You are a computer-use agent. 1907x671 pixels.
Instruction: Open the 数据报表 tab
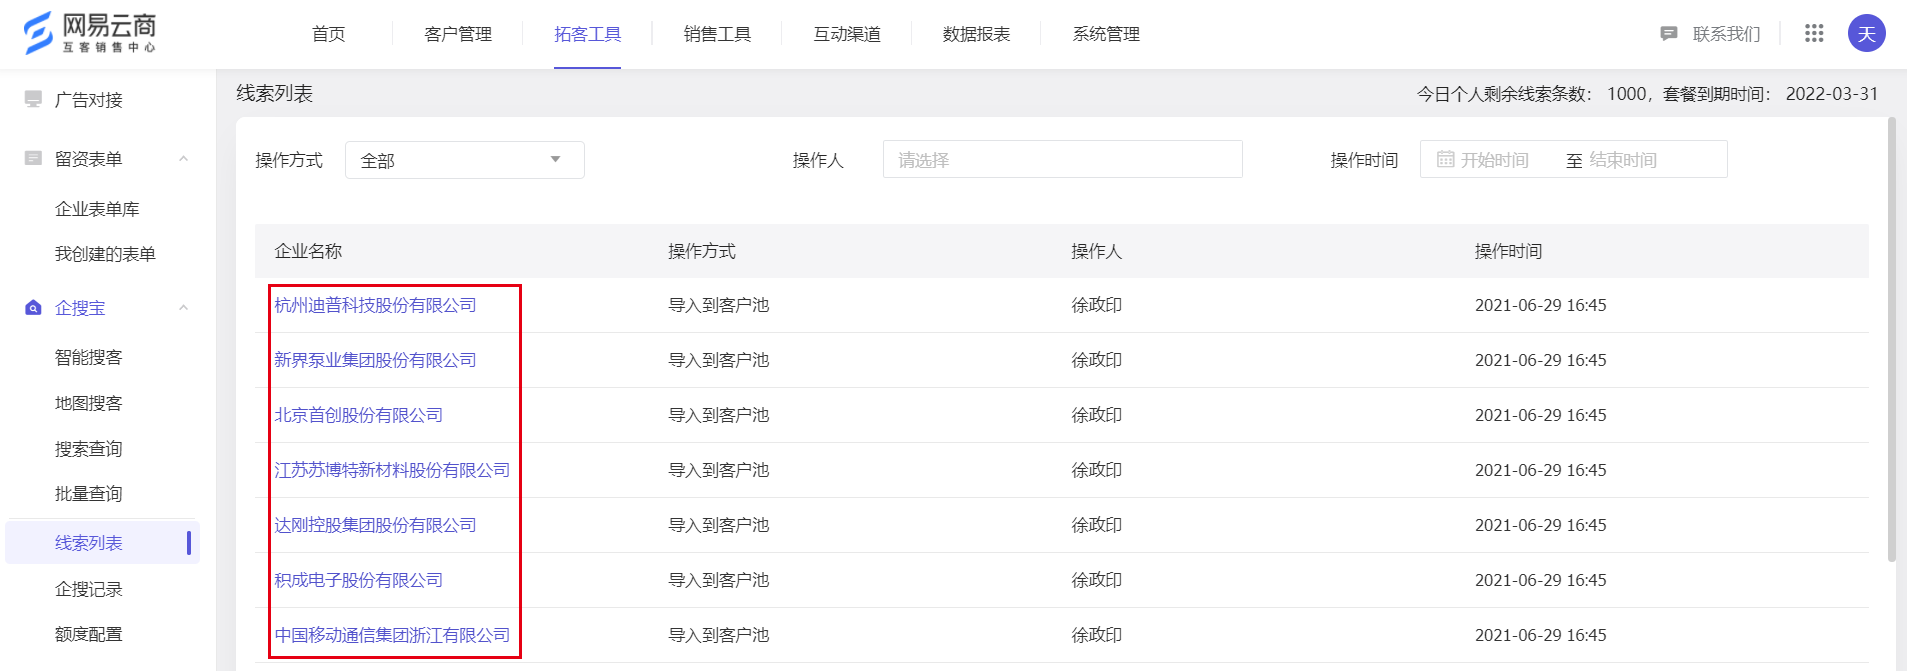[976, 34]
